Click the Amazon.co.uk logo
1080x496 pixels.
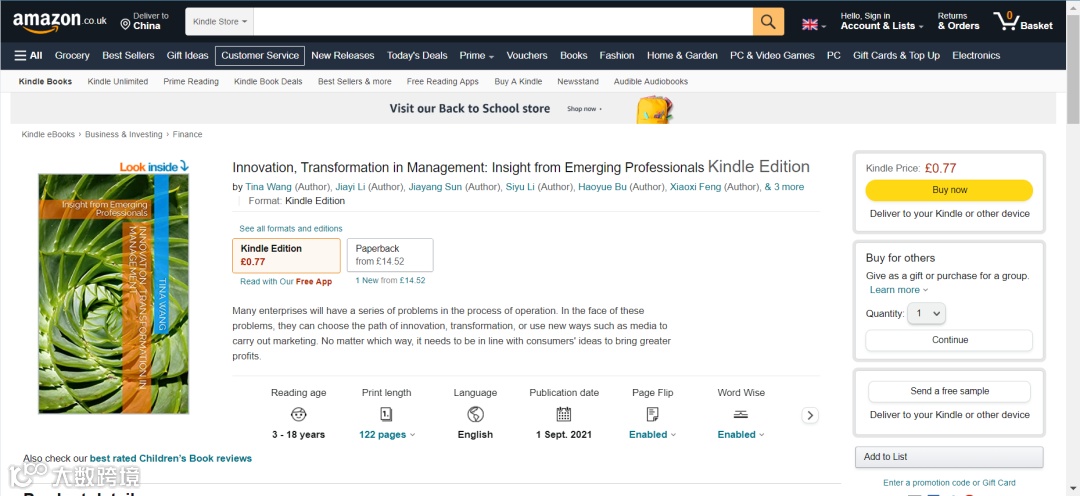click(59, 21)
